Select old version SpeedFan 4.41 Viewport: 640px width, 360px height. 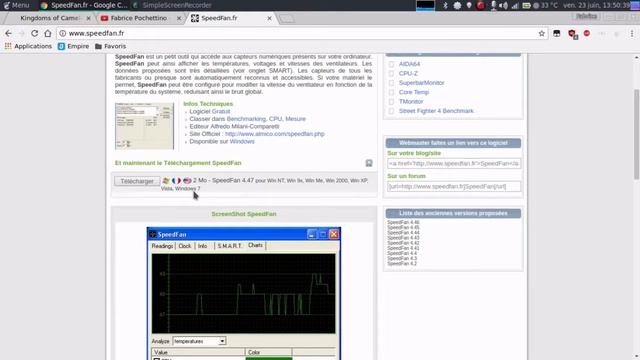[x=403, y=248]
